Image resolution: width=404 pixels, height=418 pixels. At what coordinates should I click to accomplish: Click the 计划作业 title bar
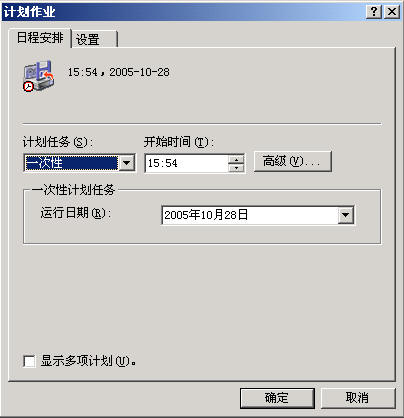tap(183, 12)
